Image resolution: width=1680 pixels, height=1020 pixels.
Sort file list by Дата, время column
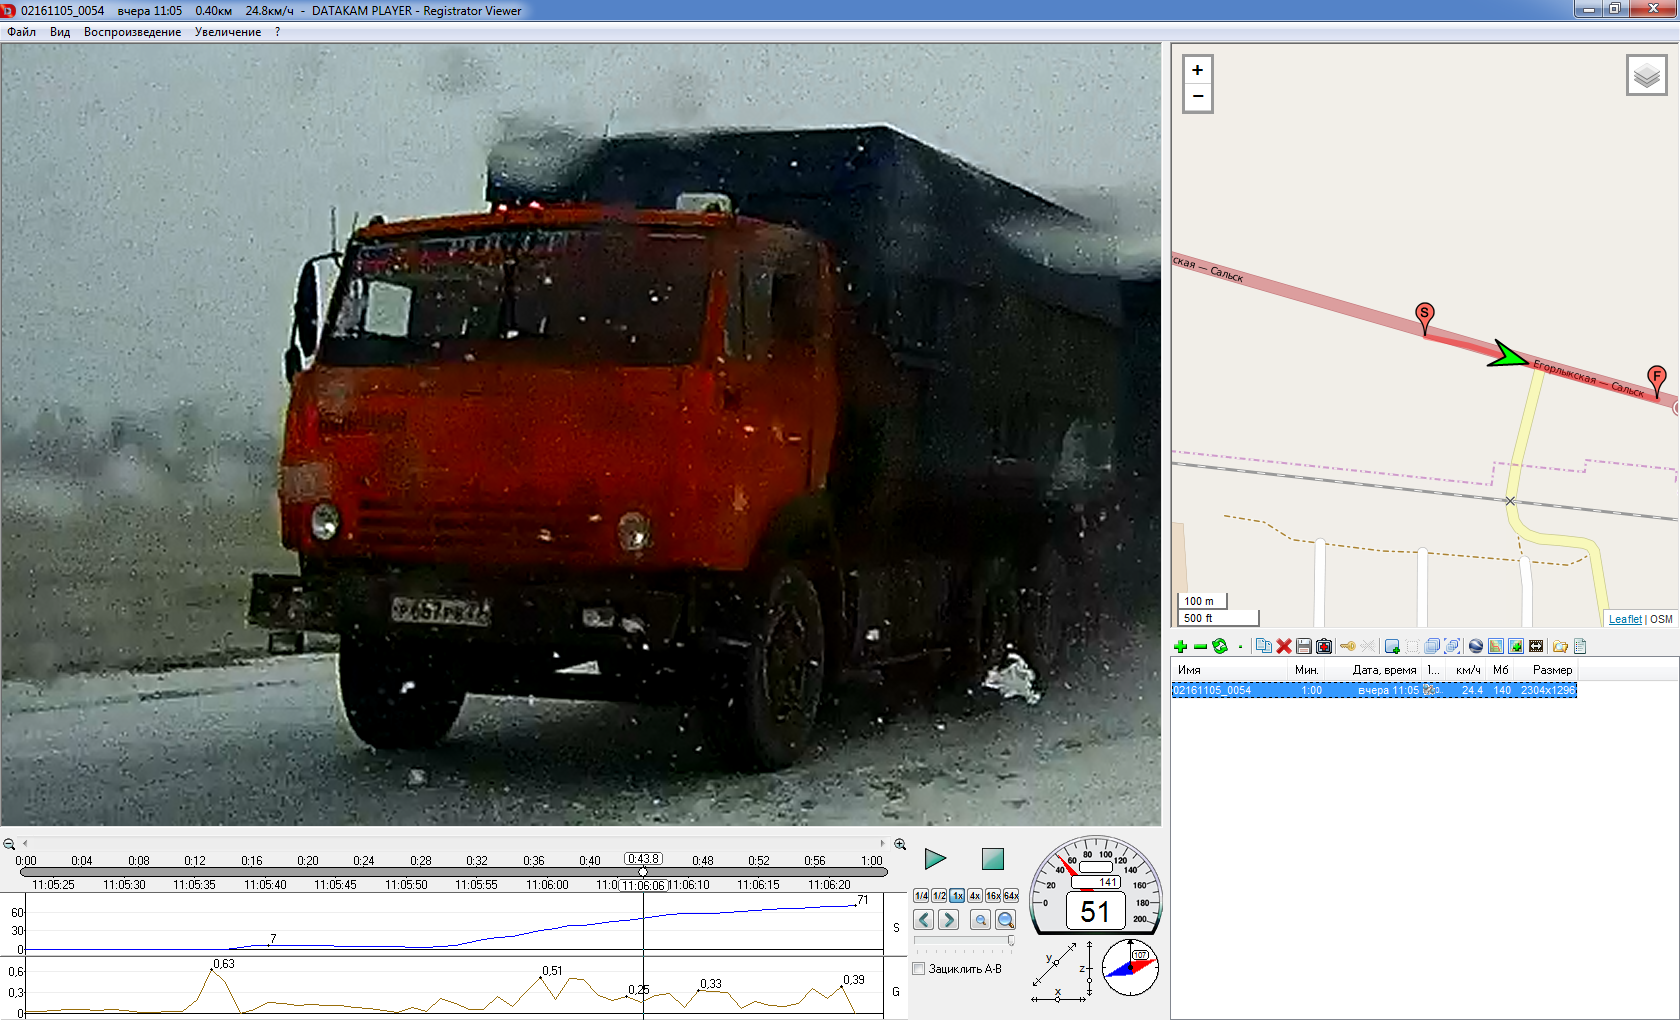coord(1383,670)
